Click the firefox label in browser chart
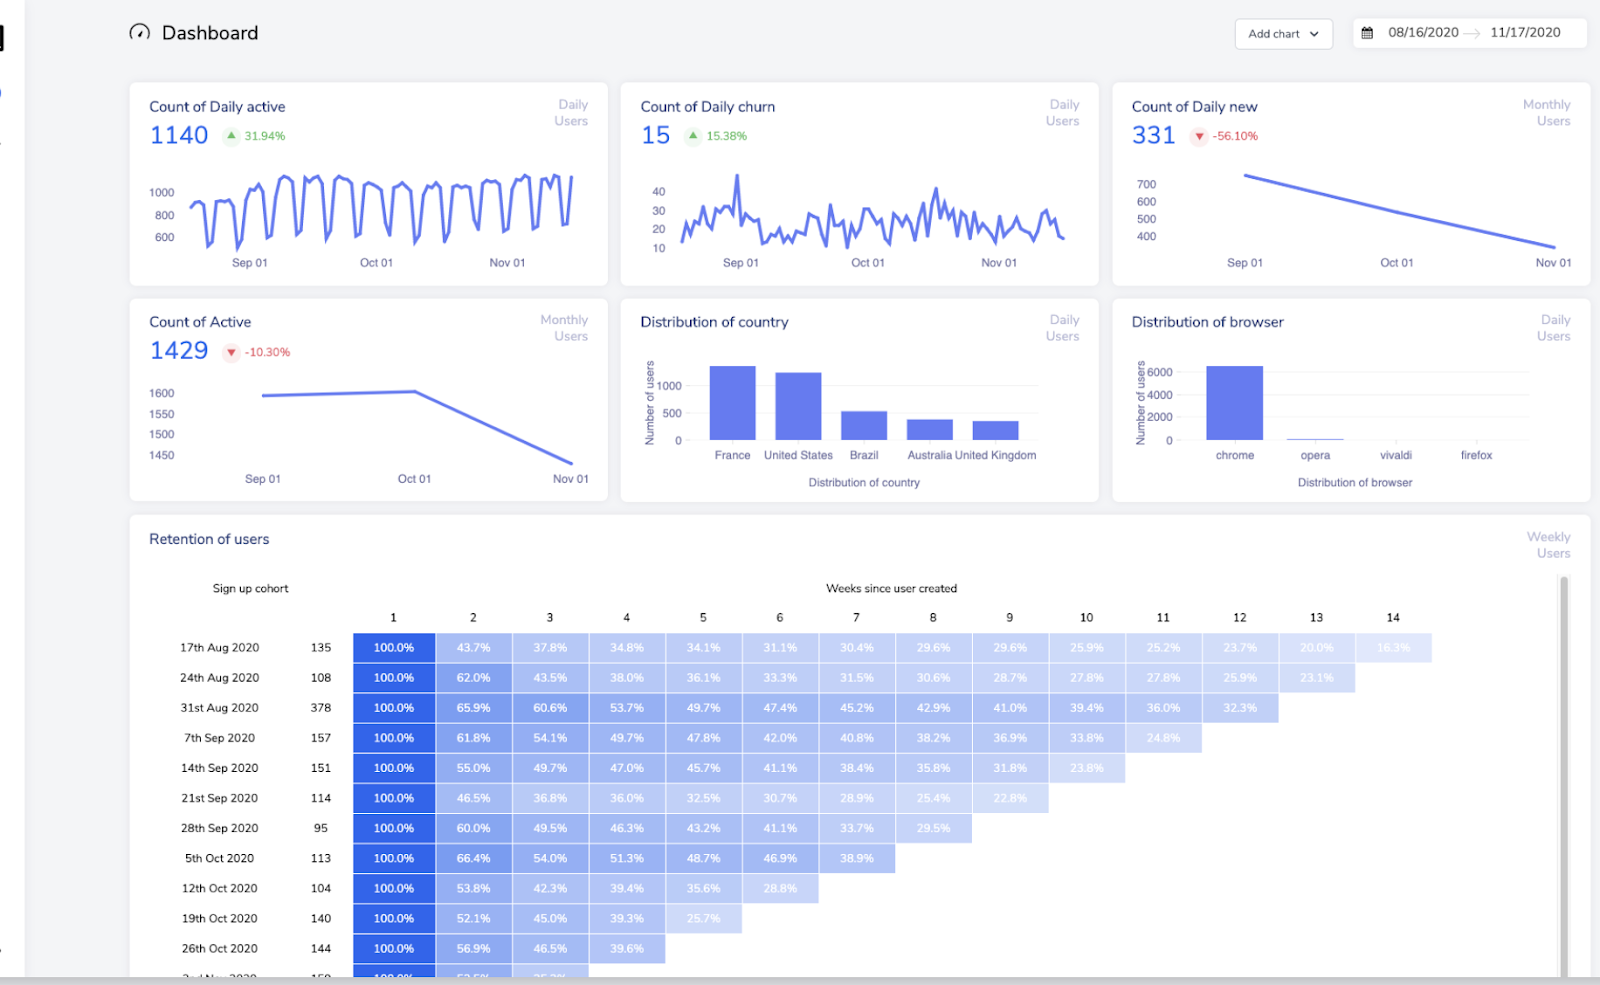The width and height of the screenshot is (1600, 985). coord(1476,456)
